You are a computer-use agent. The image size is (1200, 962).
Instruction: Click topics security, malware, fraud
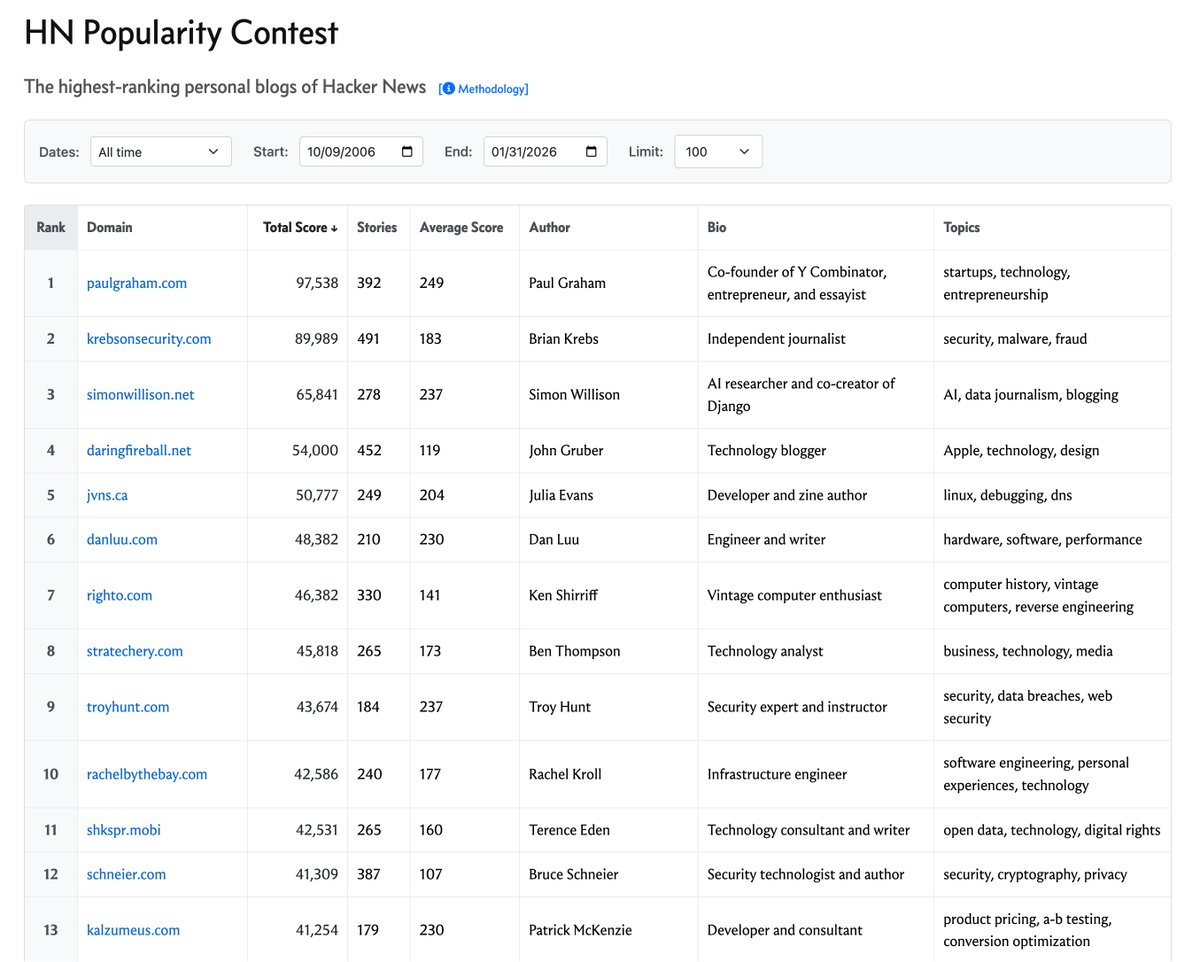pyautogui.click(x=1015, y=339)
